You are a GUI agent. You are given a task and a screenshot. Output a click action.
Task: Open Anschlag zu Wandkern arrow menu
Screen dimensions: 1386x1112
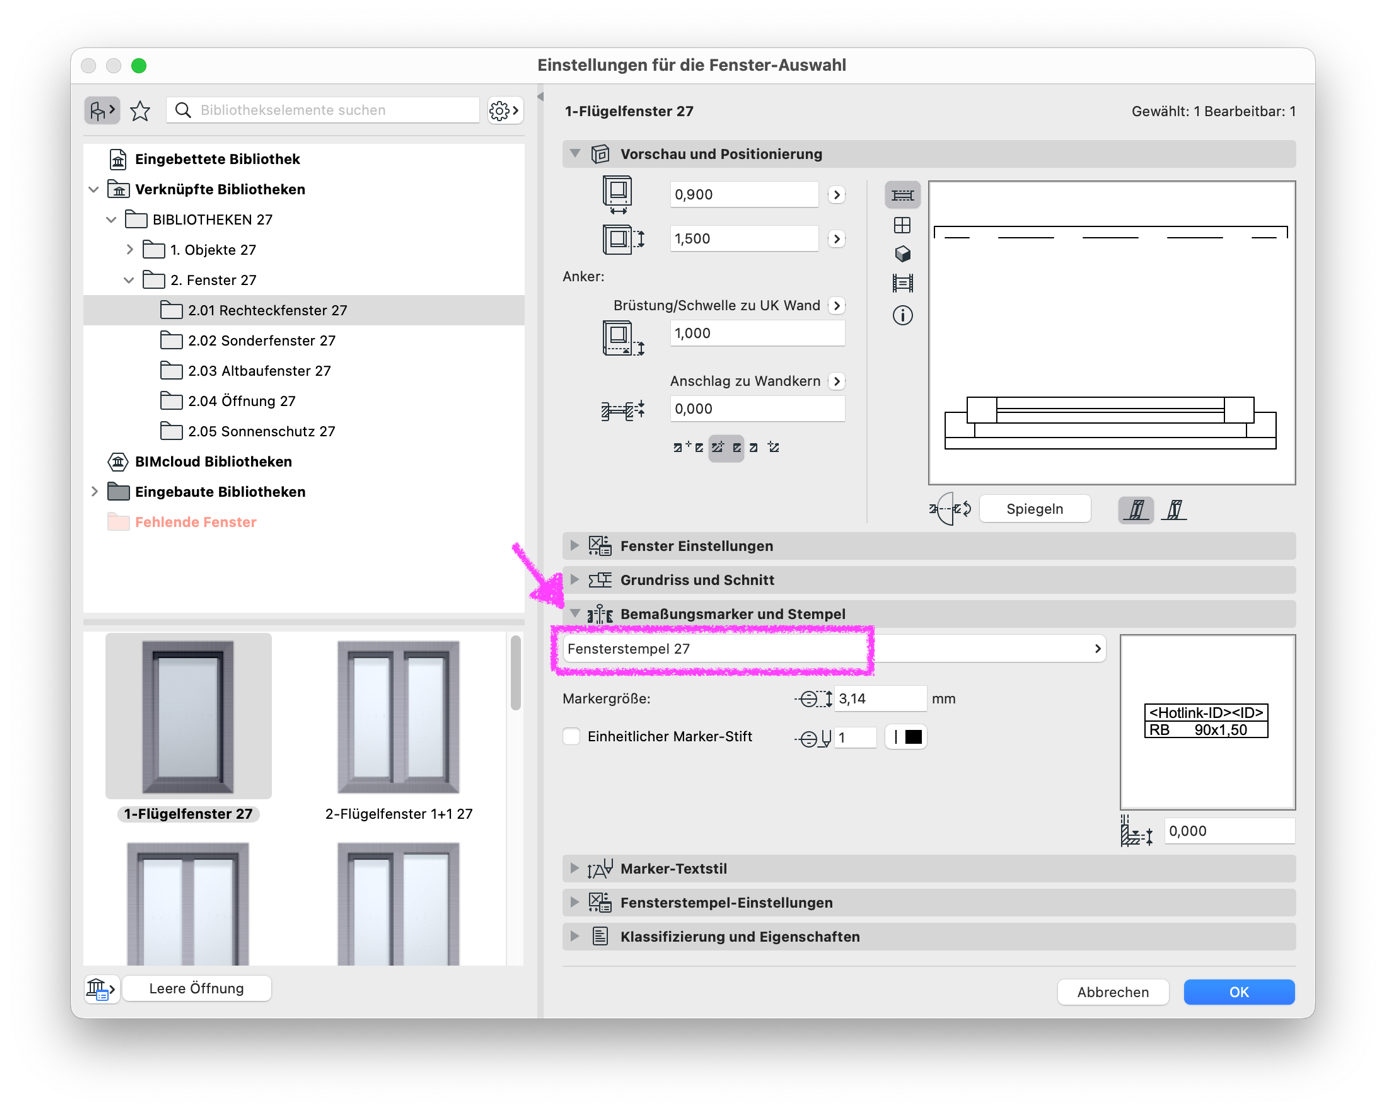click(837, 382)
